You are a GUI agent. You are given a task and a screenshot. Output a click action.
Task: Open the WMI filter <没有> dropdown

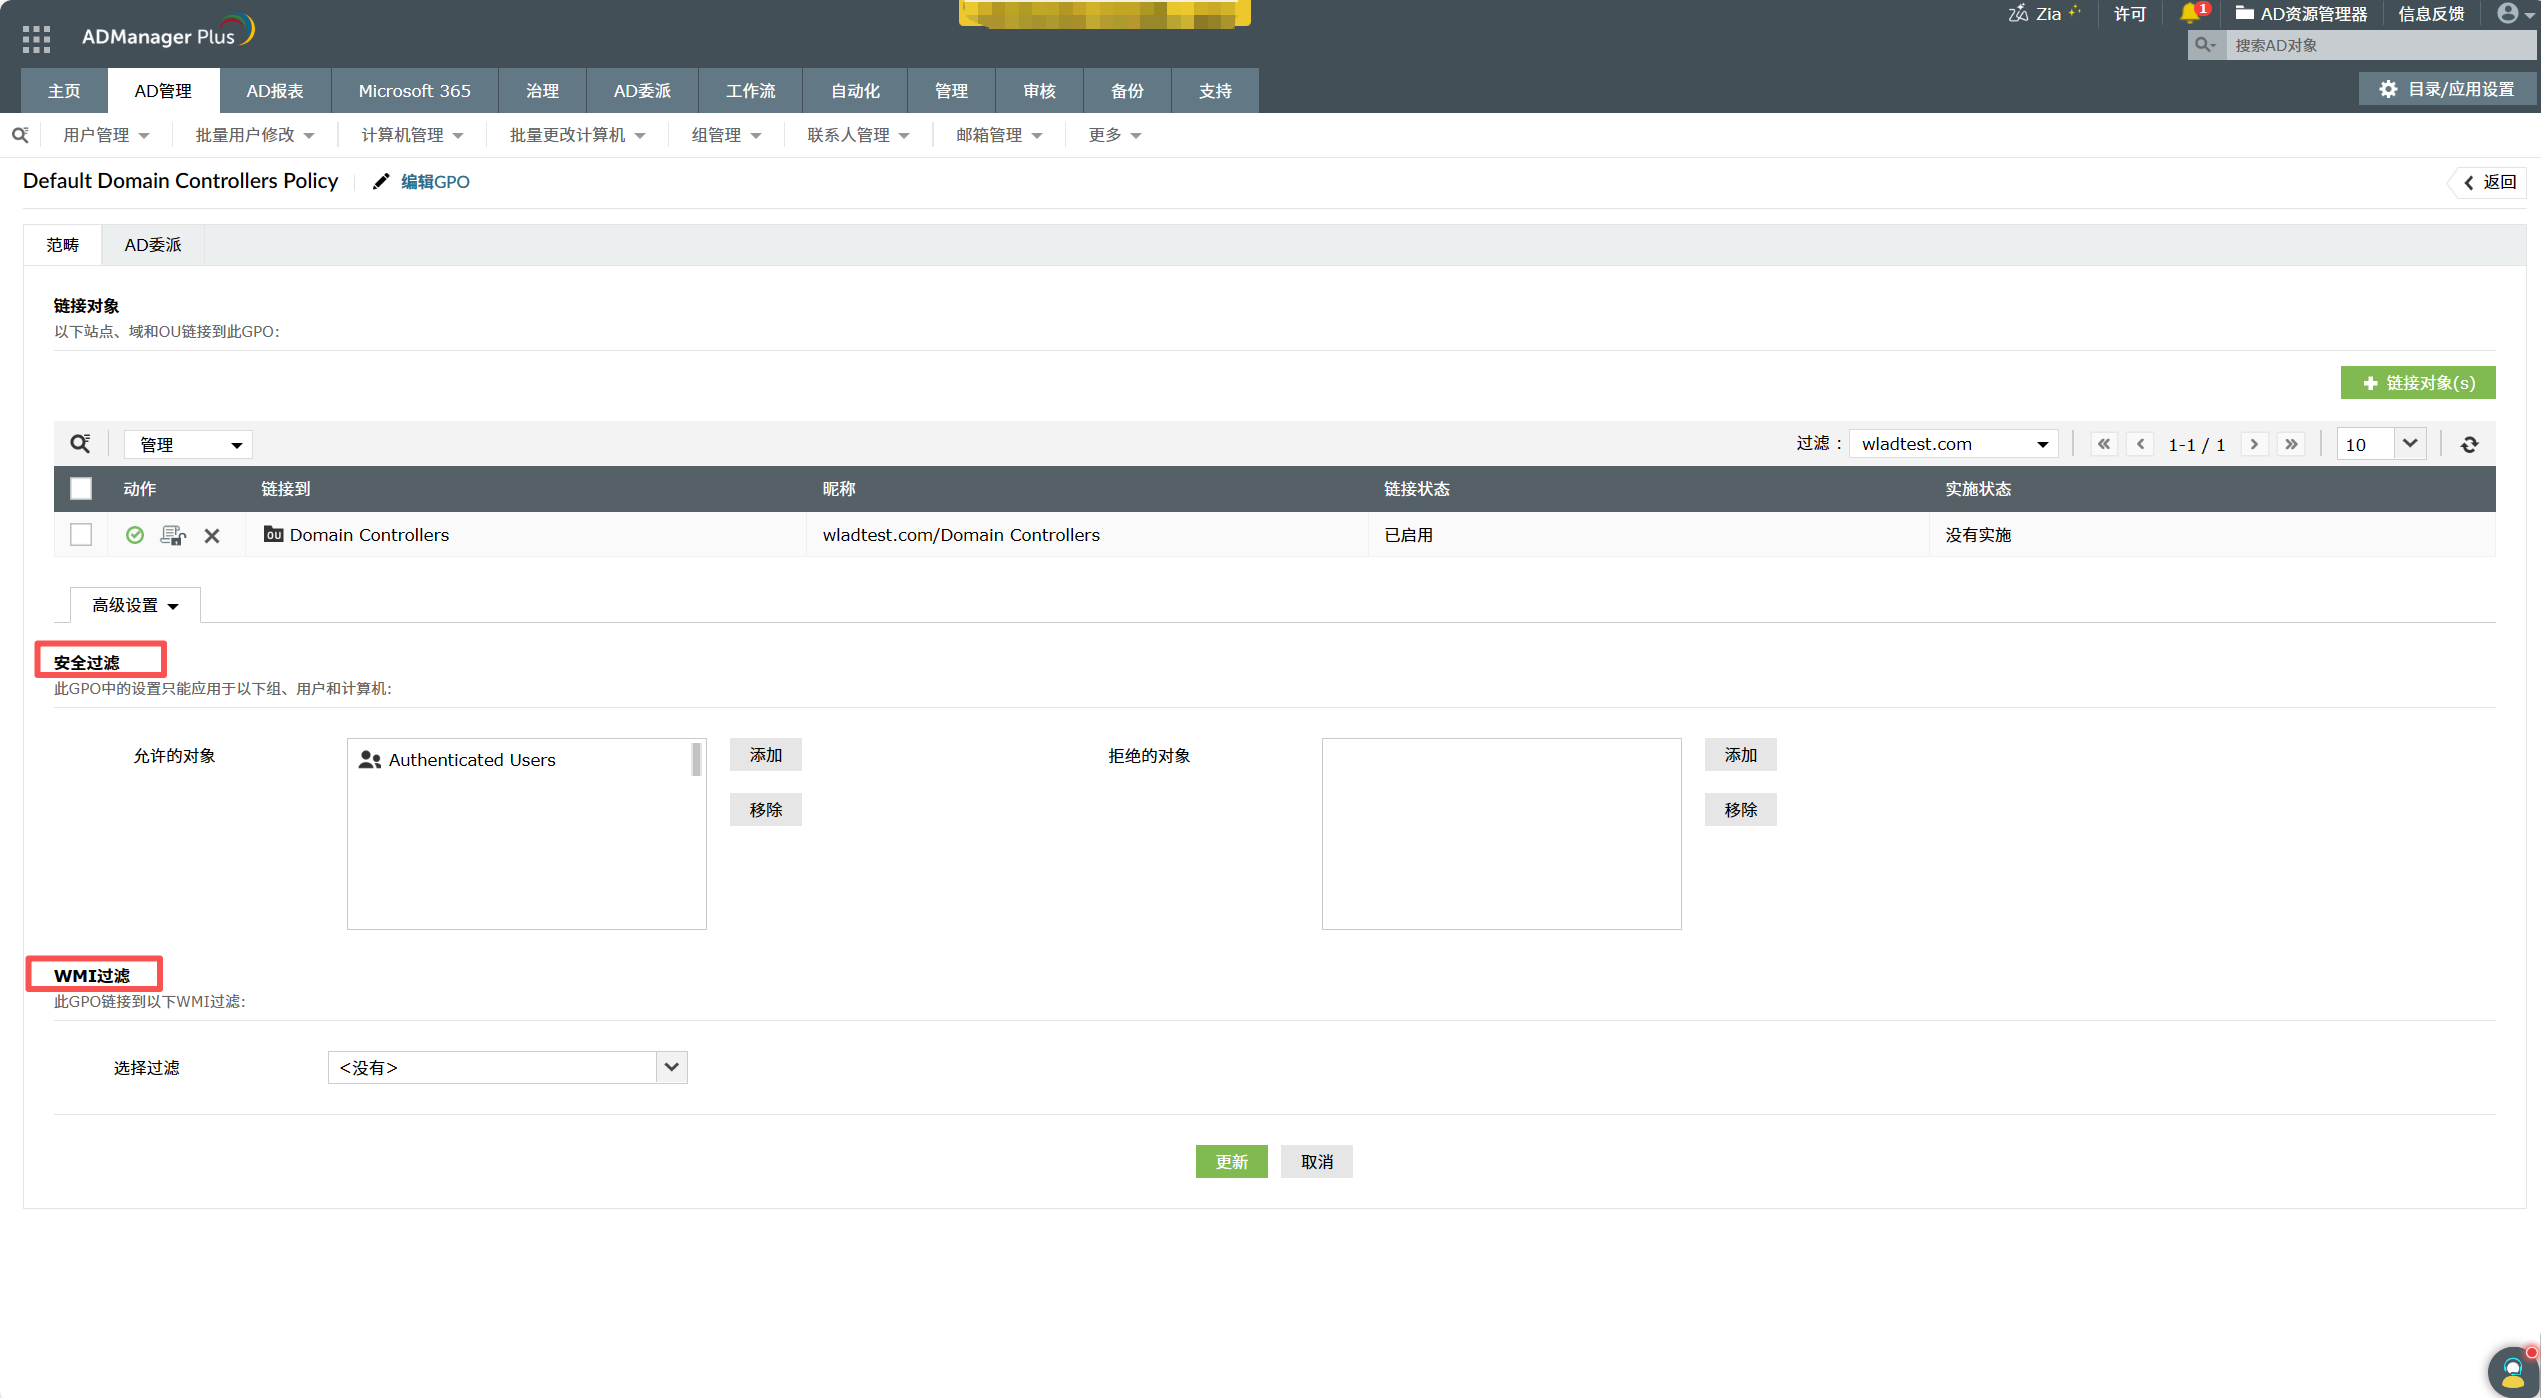[x=507, y=1067]
